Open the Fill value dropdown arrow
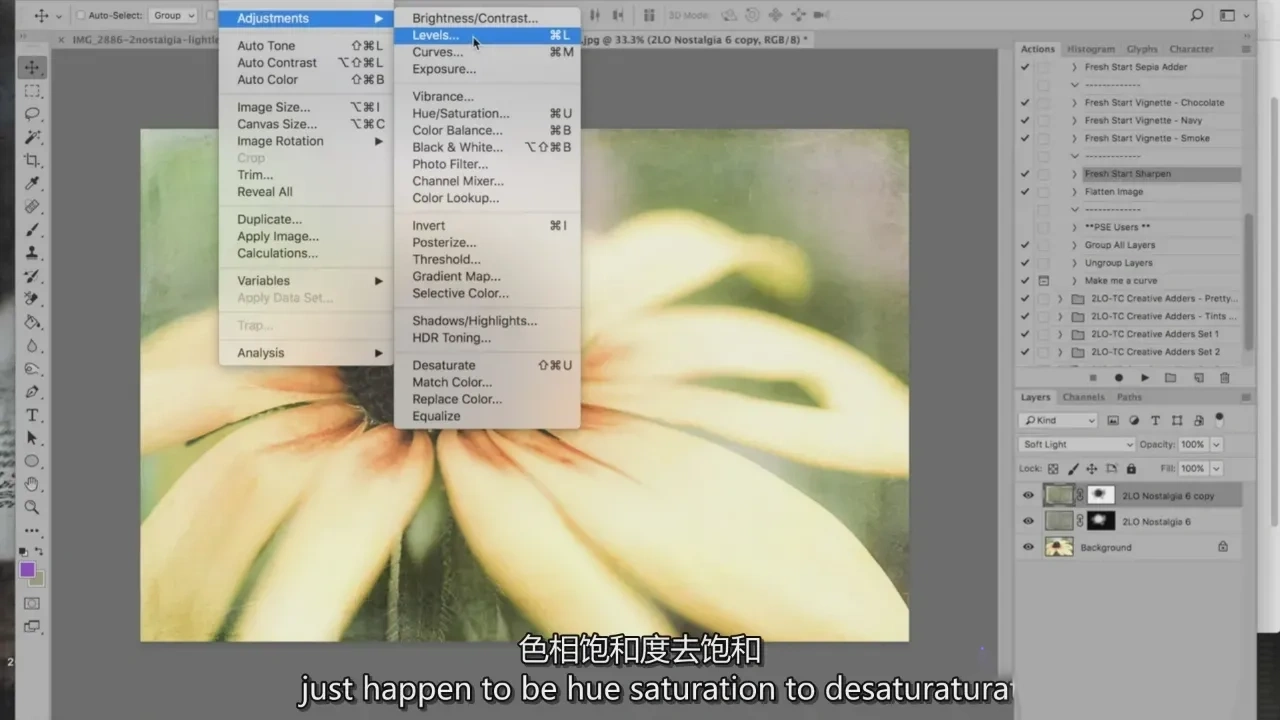Screen dimensions: 1280x720 coord(1216,468)
